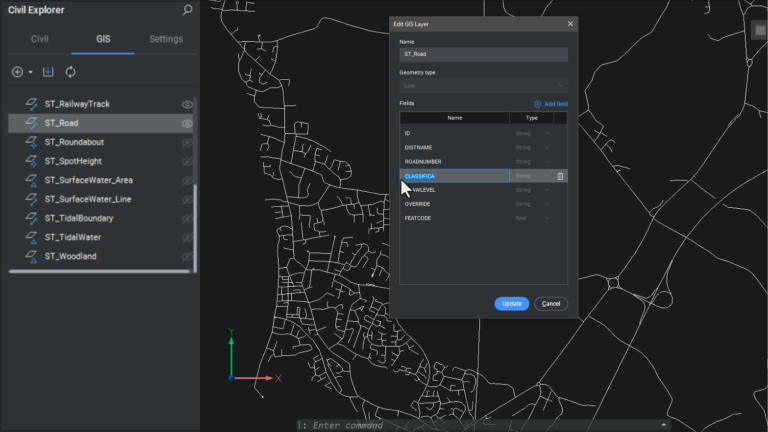This screenshot has height=432, width=768.
Task: Show the ST_SpotHeight layer
Action: (x=187, y=161)
